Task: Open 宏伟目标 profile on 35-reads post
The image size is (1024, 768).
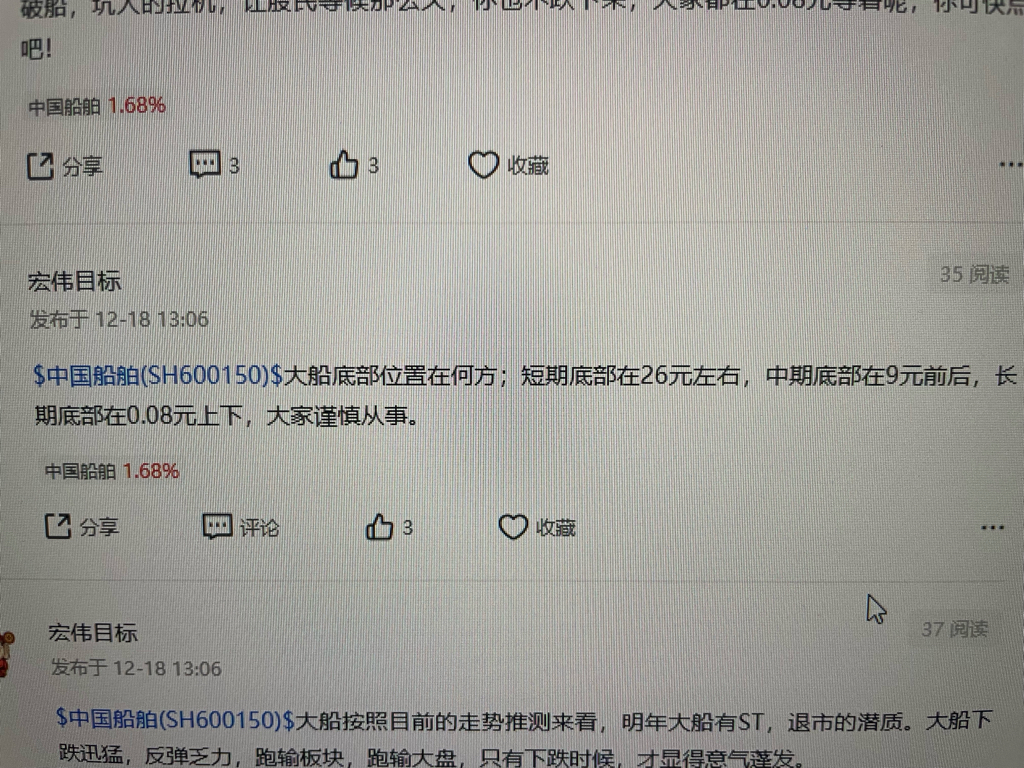Action: point(74,281)
